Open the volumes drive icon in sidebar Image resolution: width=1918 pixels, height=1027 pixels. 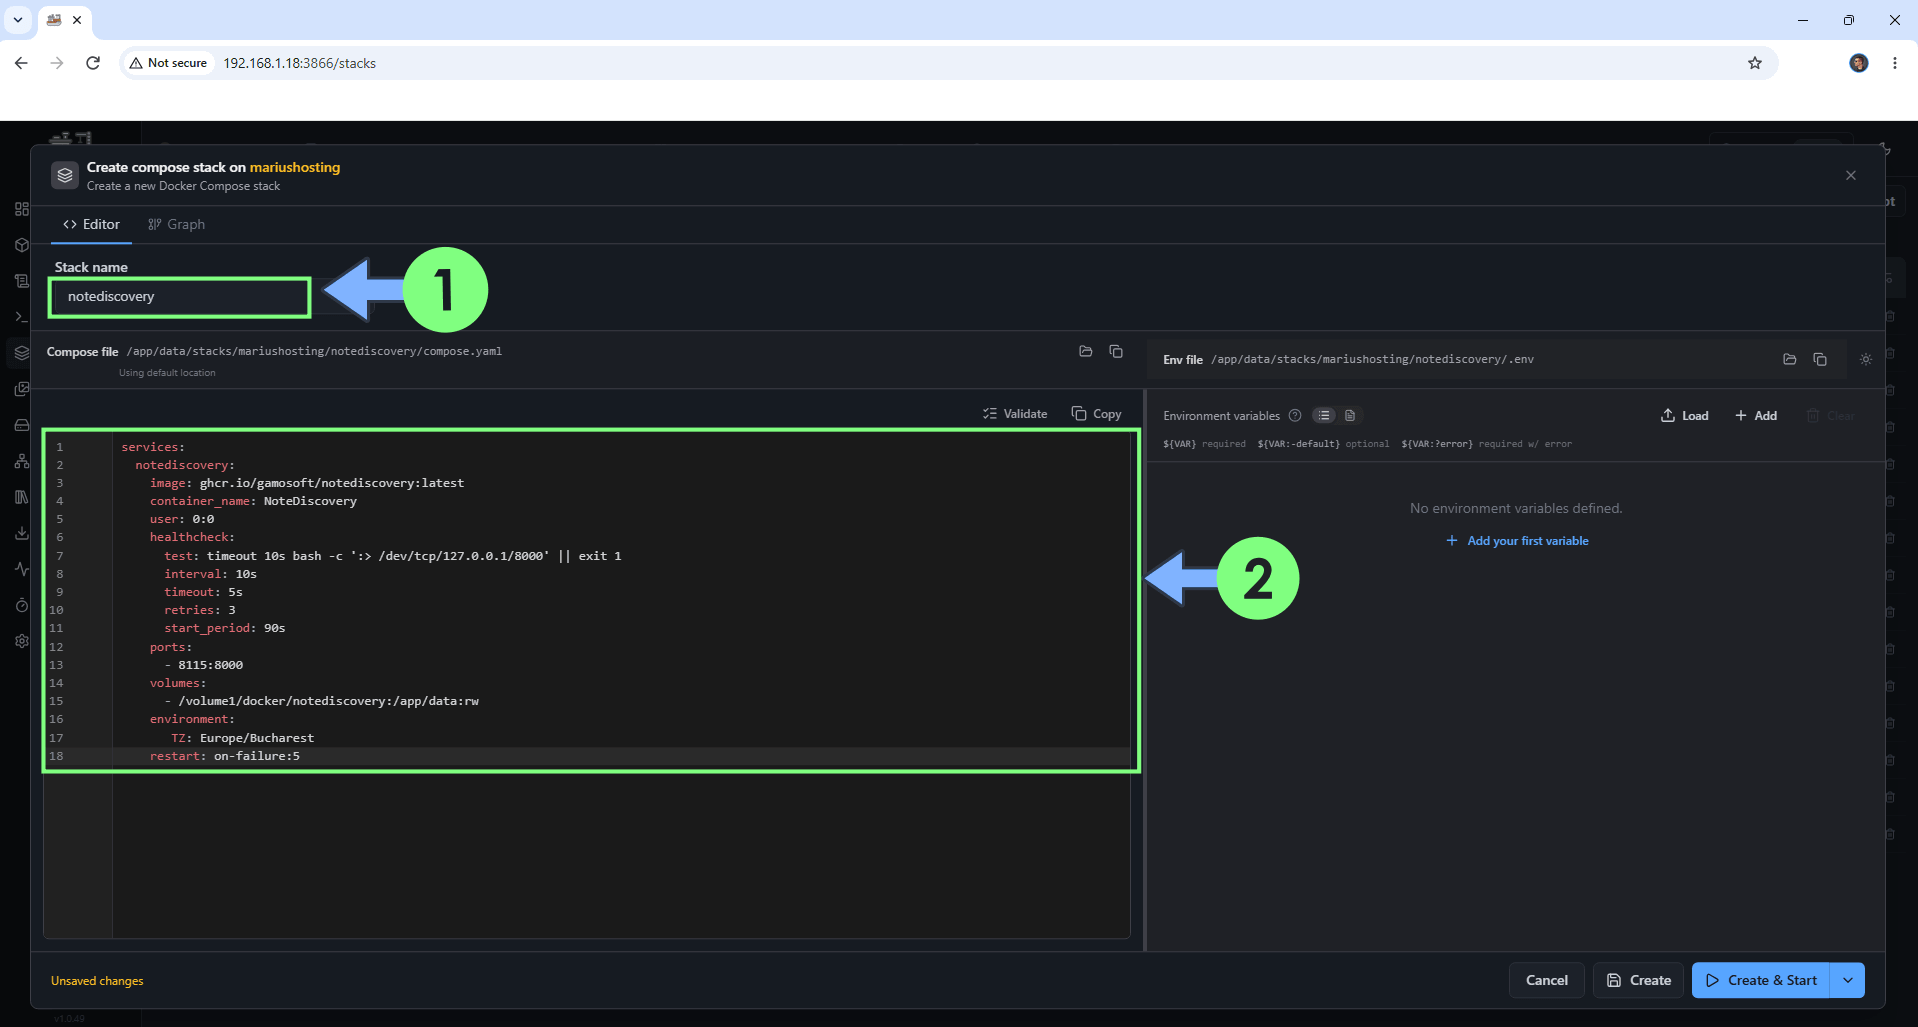[x=22, y=425]
